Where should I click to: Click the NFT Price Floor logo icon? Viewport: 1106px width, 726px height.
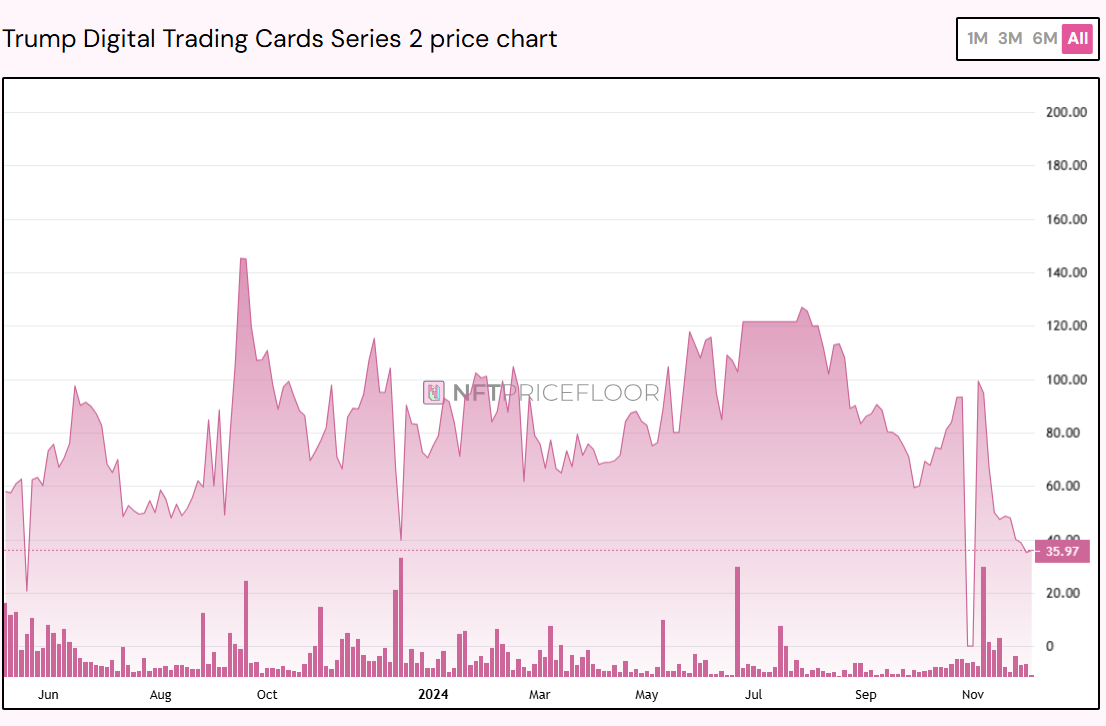432,393
